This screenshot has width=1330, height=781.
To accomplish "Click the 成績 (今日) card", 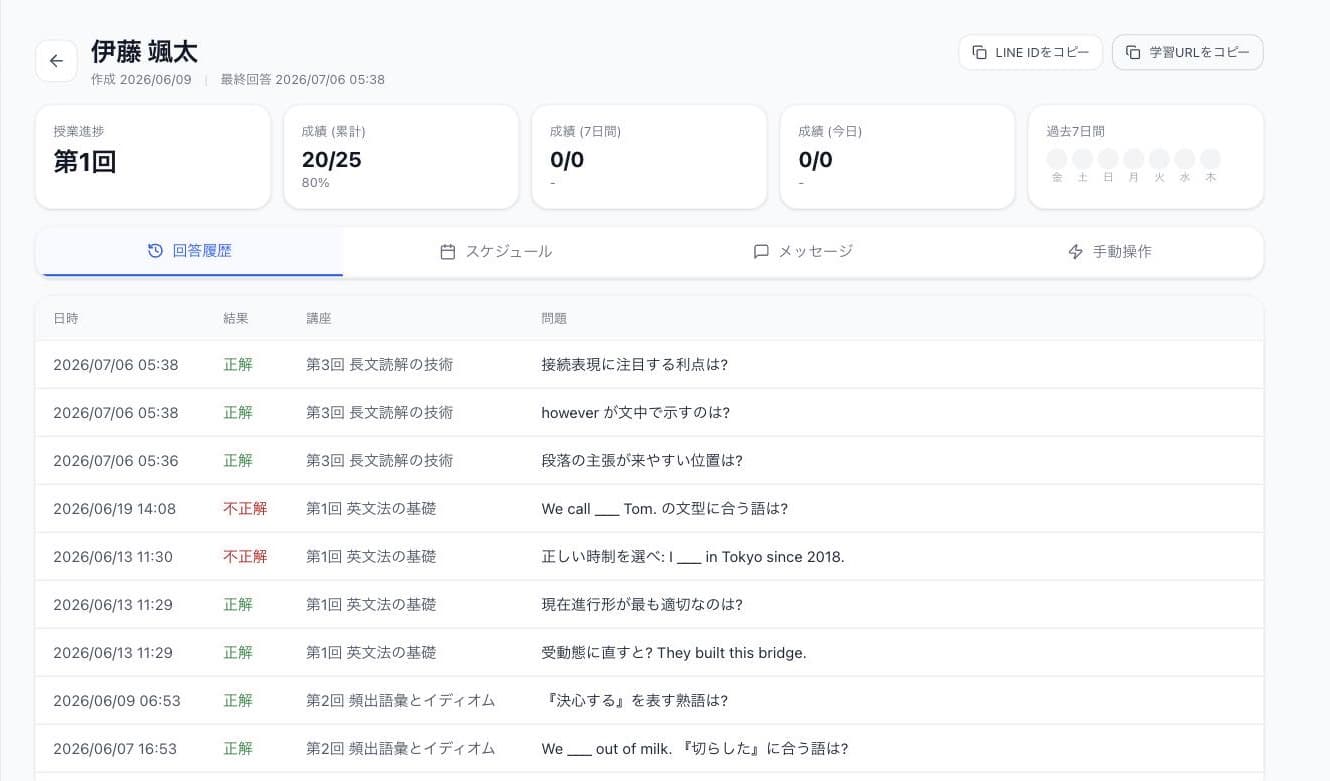I will [x=897, y=157].
